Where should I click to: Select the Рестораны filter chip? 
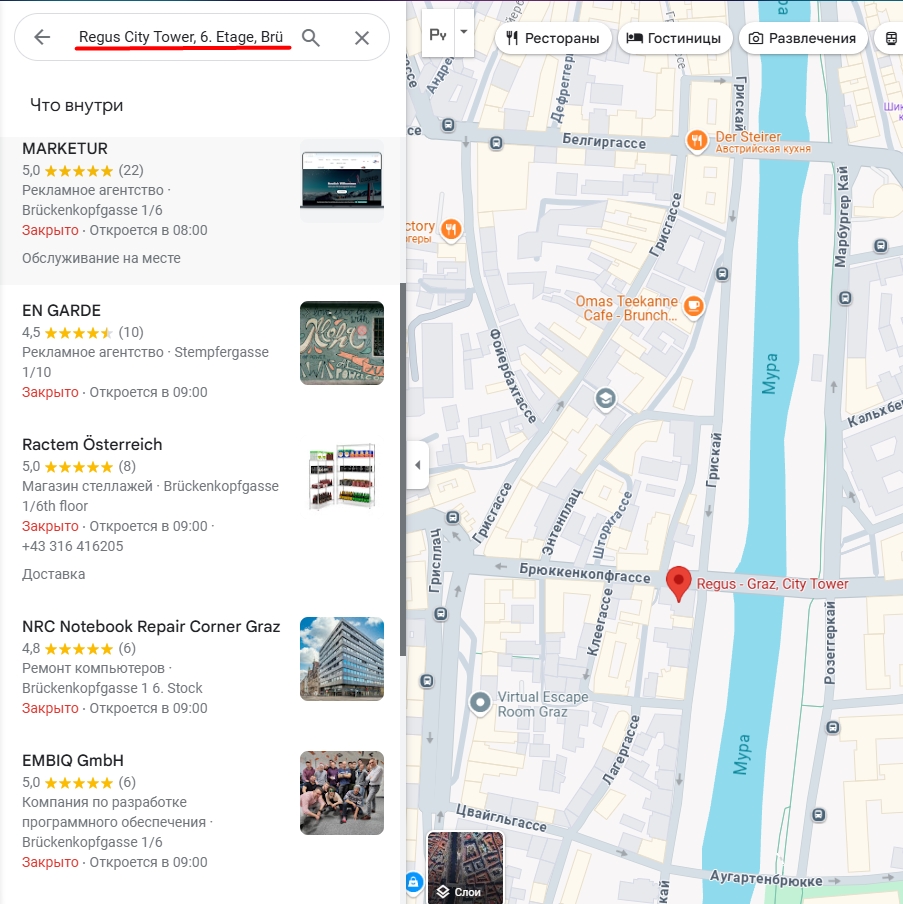tap(553, 39)
